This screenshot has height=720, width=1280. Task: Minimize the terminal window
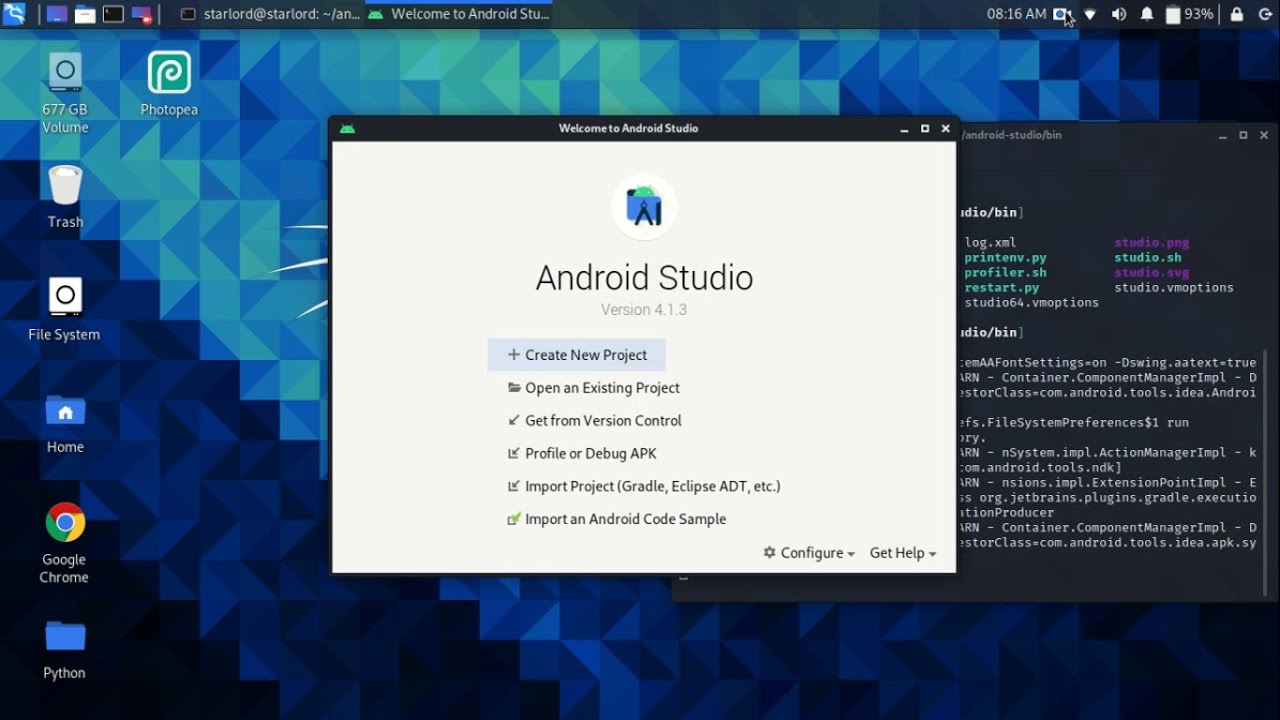tap(1223, 135)
